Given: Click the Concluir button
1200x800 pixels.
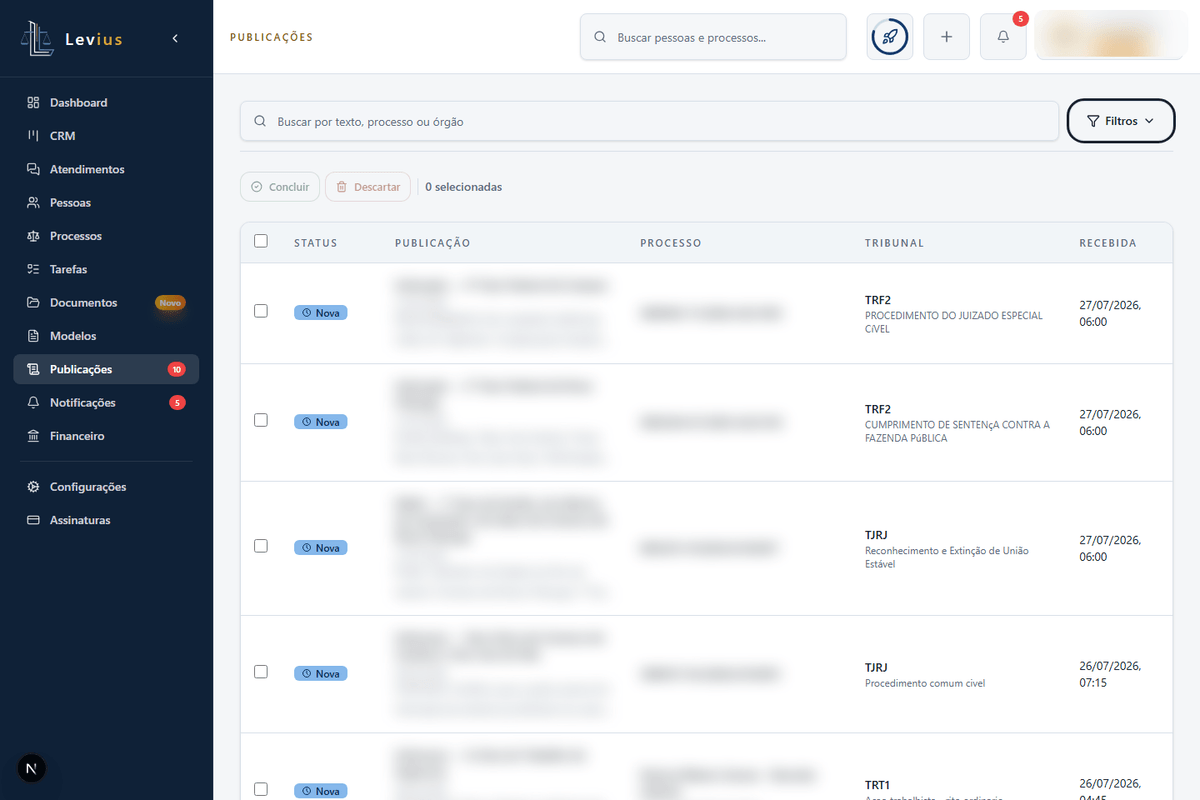Looking at the screenshot, I should pyautogui.click(x=280, y=187).
